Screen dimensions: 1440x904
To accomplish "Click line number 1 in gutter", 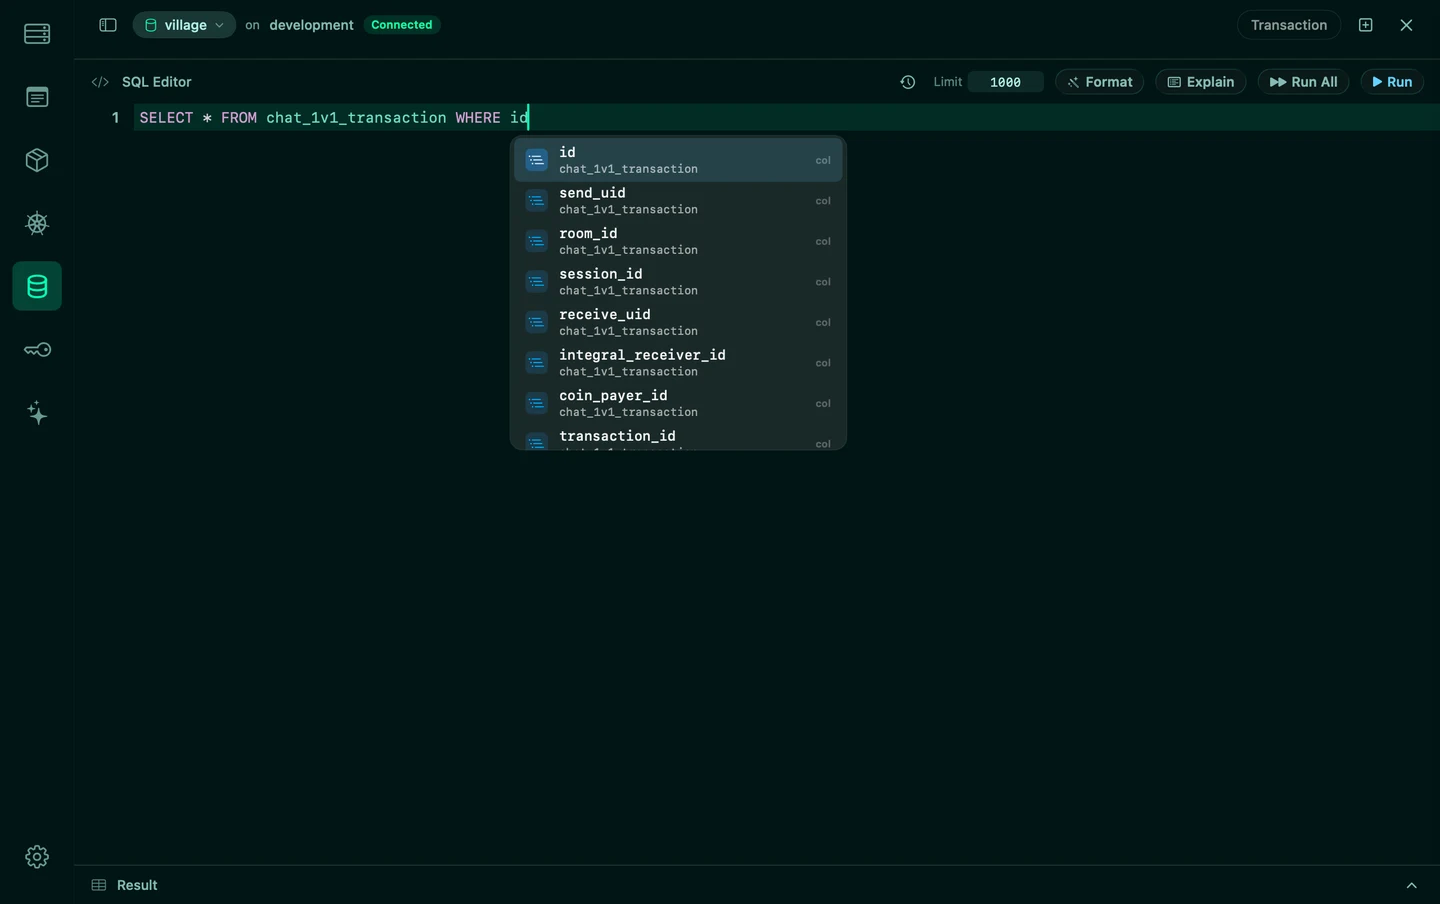I will pyautogui.click(x=115, y=118).
